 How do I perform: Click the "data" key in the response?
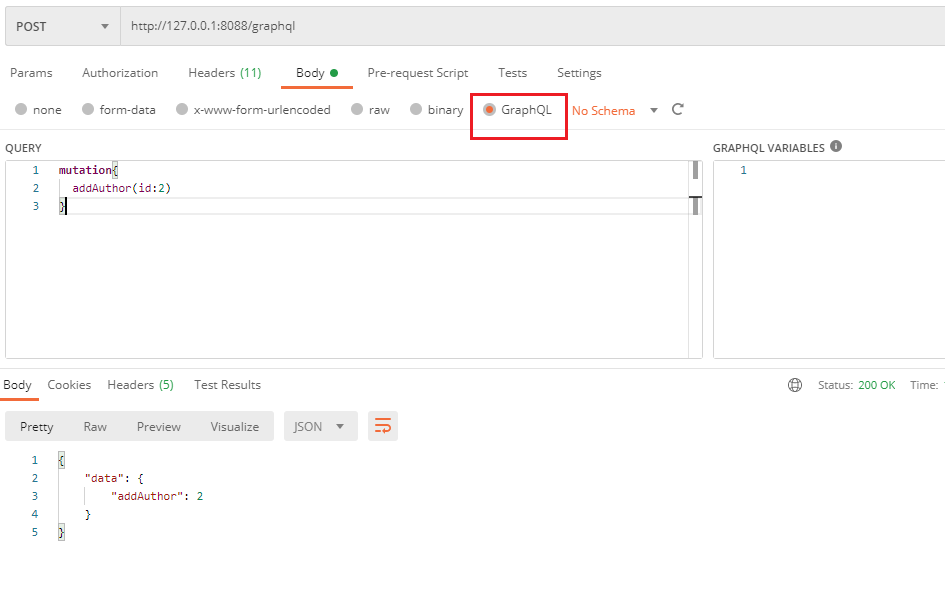point(104,478)
